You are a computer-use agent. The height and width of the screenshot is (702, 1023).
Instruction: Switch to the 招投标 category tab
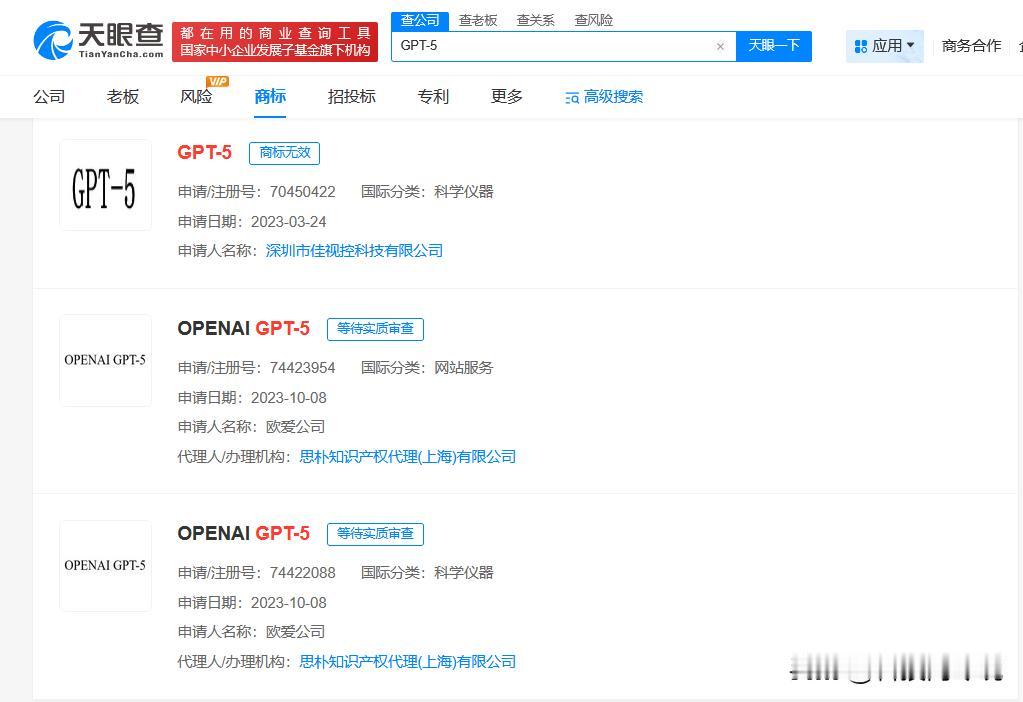point(351,97)
